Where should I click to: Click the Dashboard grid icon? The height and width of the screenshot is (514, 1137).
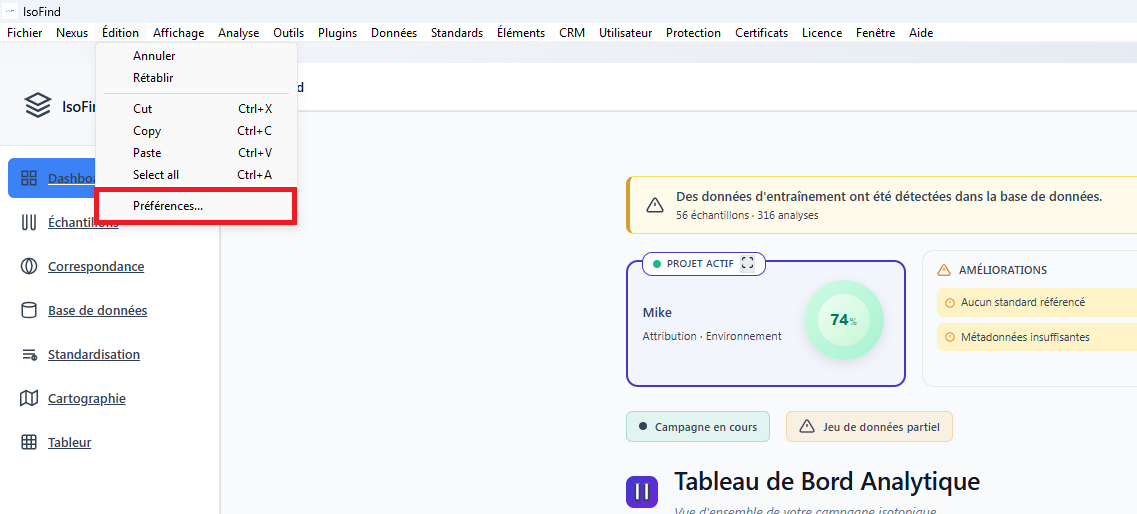click(x=29, y=178)
